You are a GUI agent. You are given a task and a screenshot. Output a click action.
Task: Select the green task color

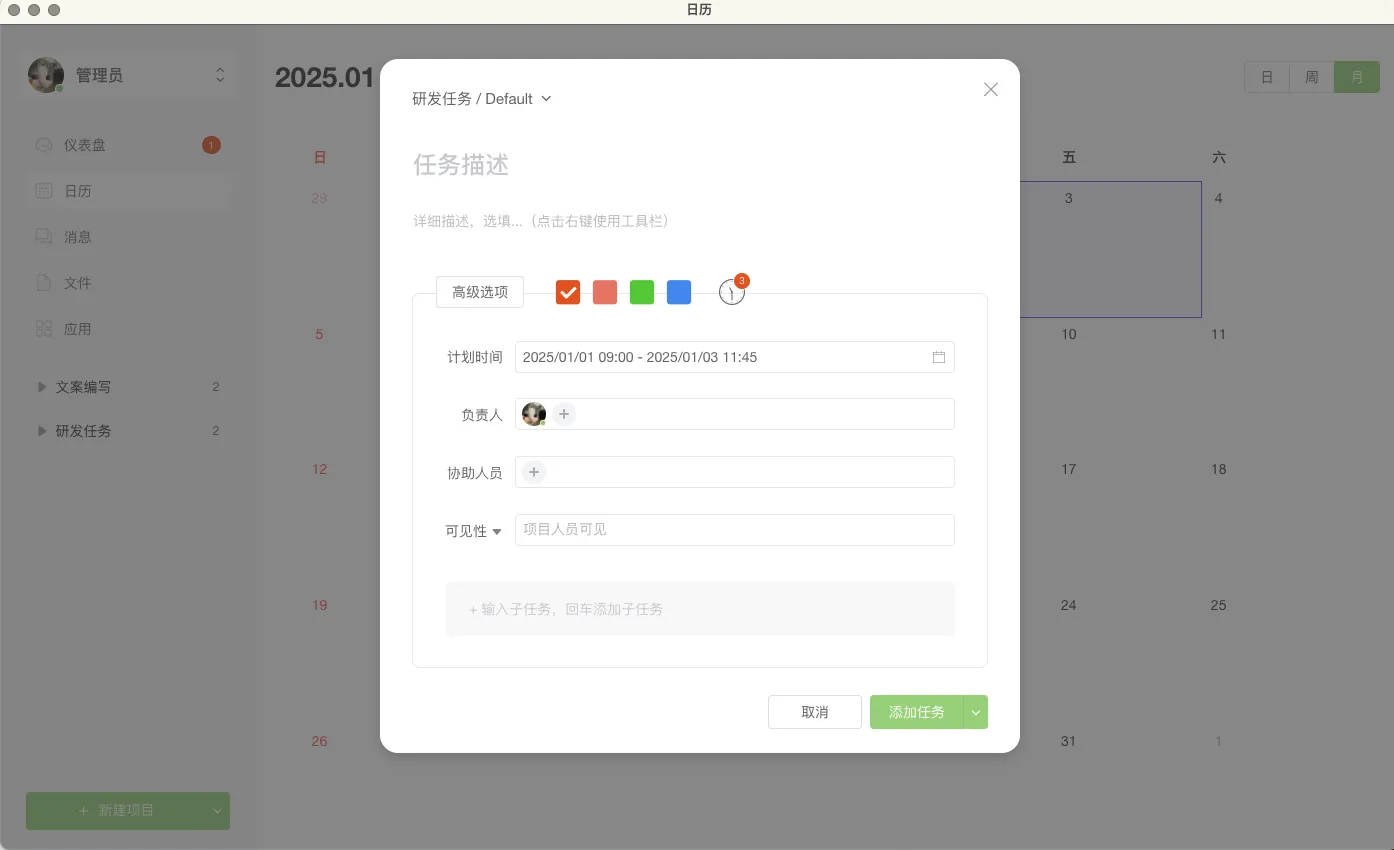[641, 292]
